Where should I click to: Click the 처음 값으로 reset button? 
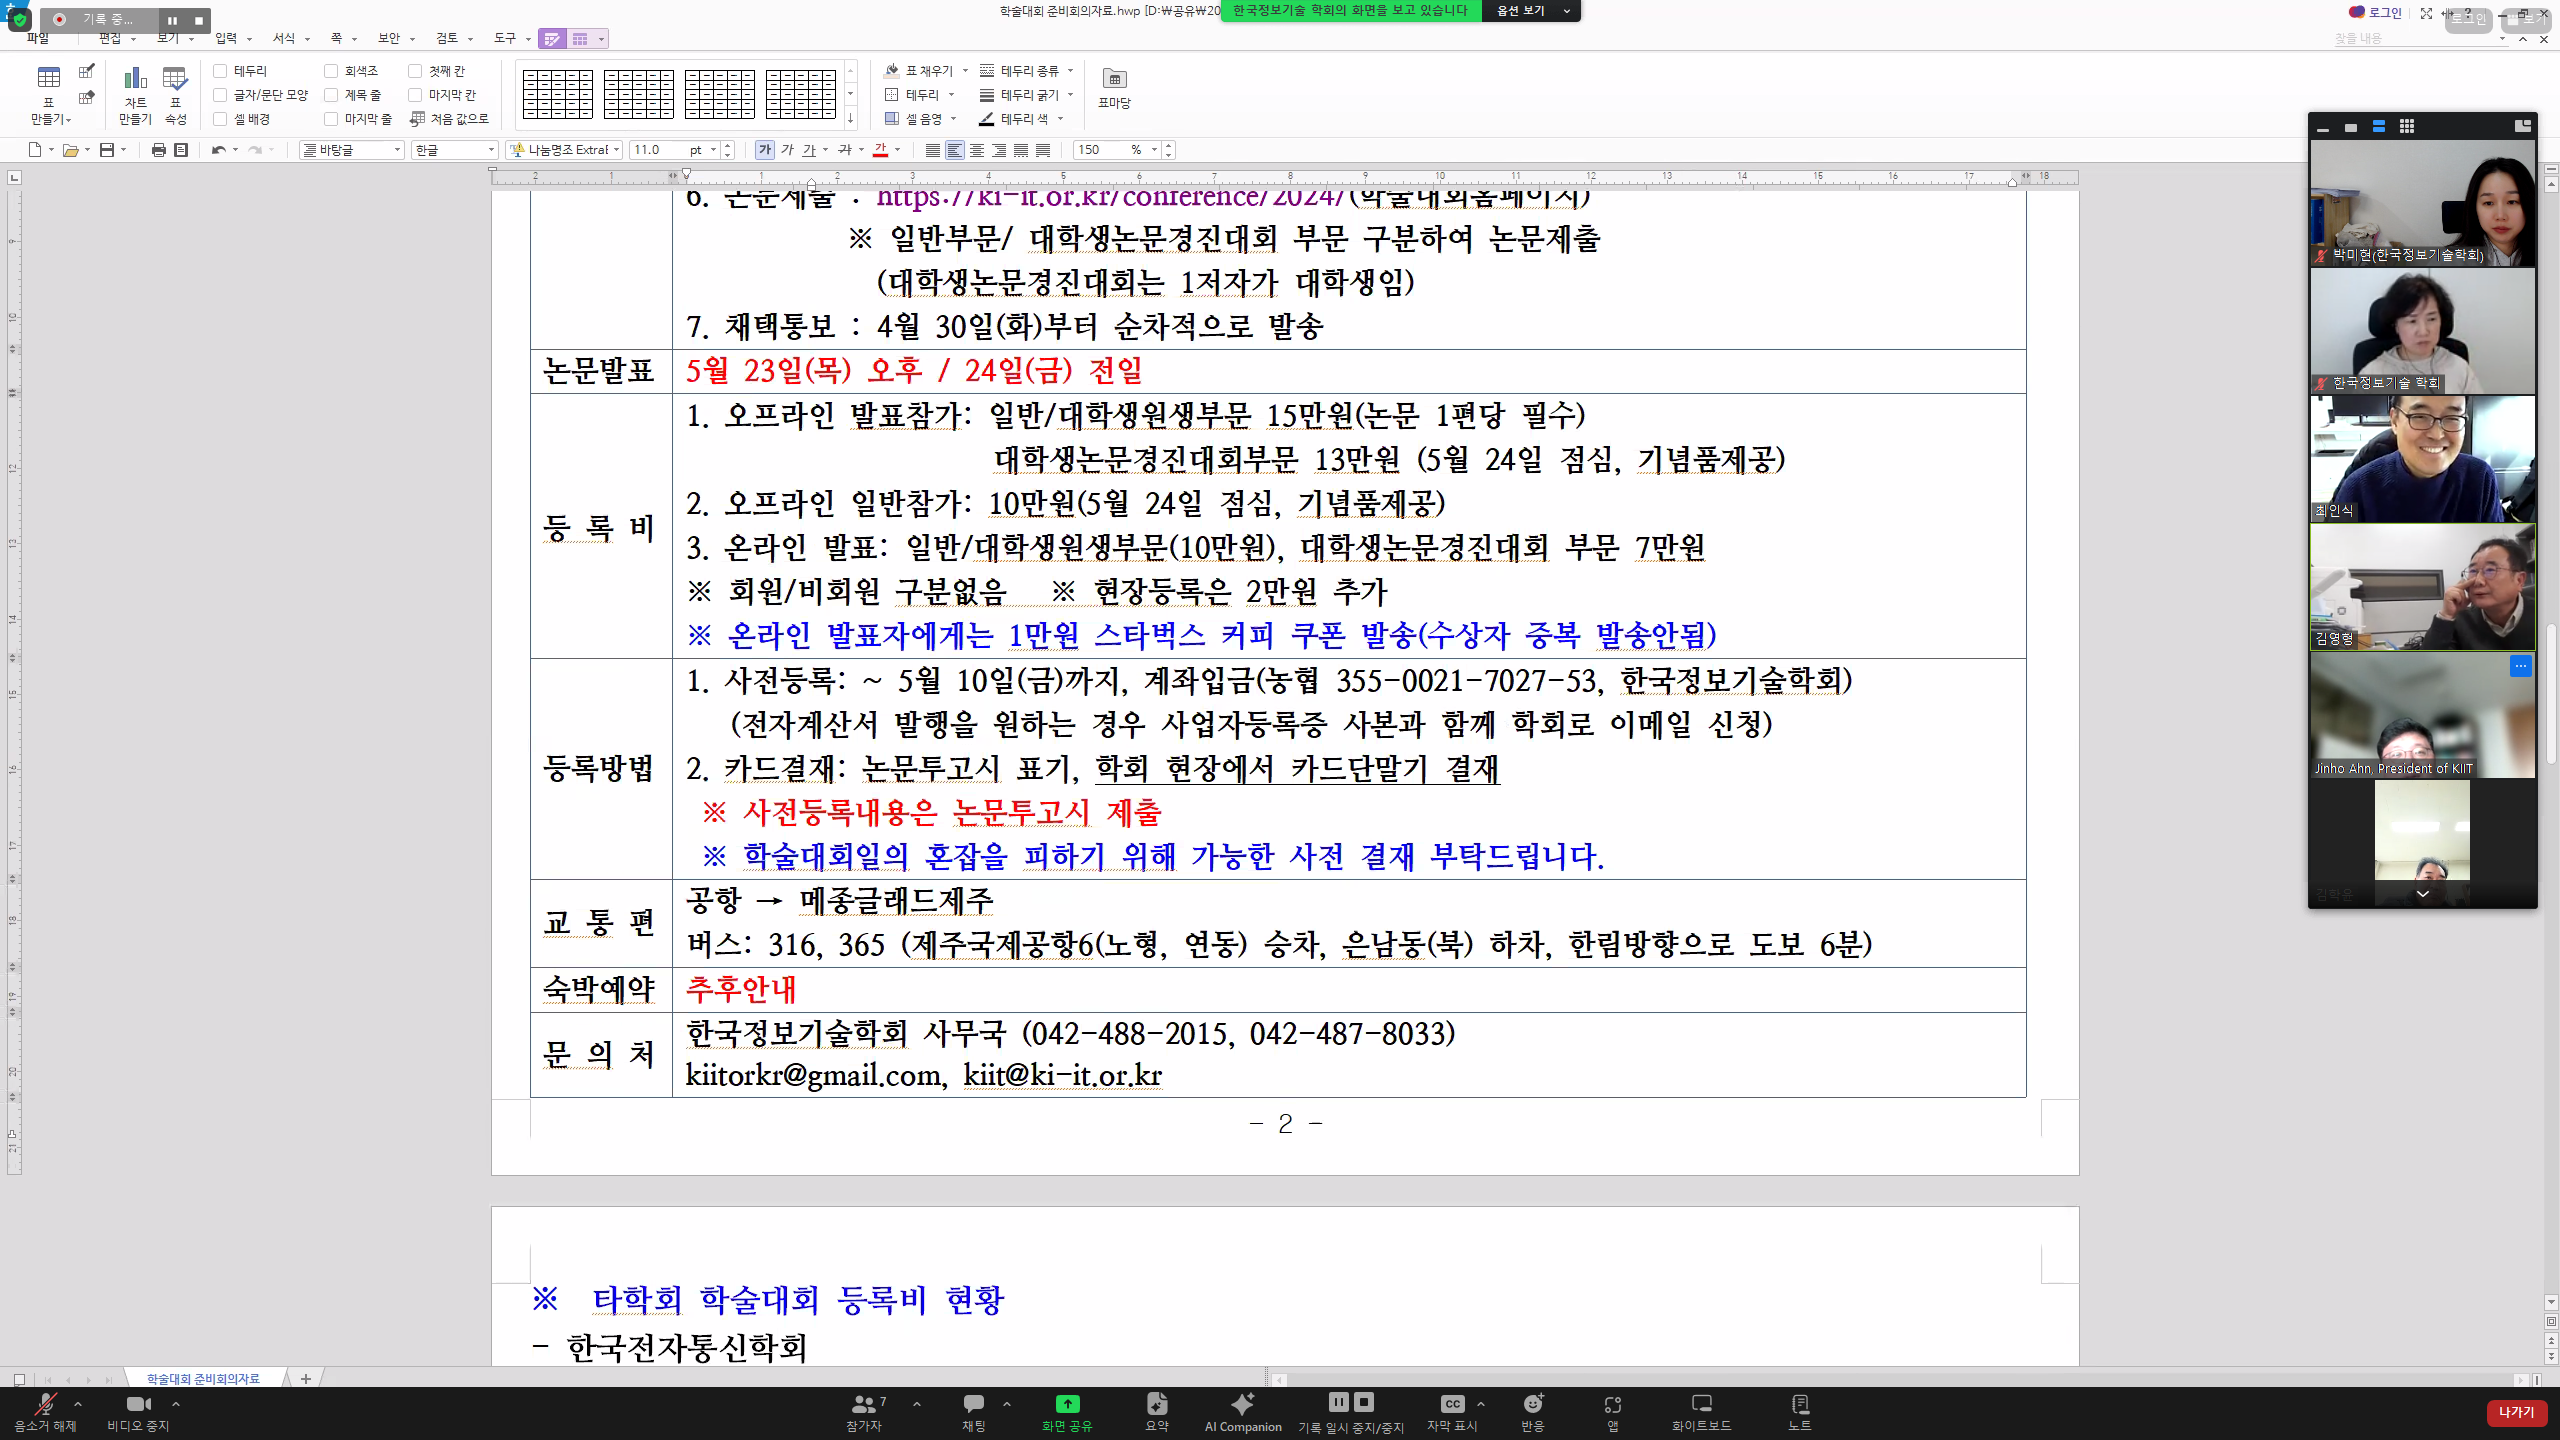[450, 118]
